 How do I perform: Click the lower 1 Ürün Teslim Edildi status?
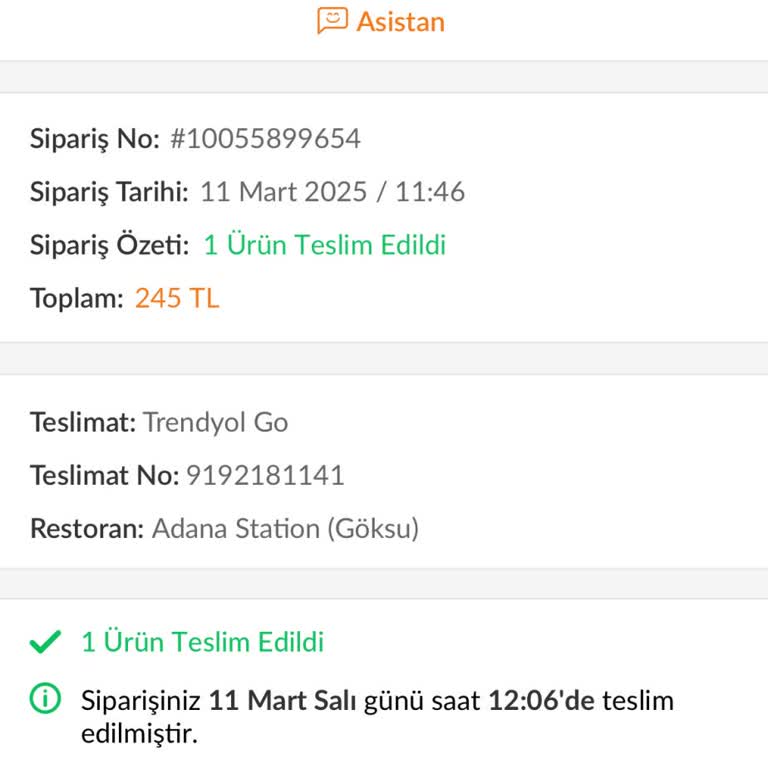202,642
